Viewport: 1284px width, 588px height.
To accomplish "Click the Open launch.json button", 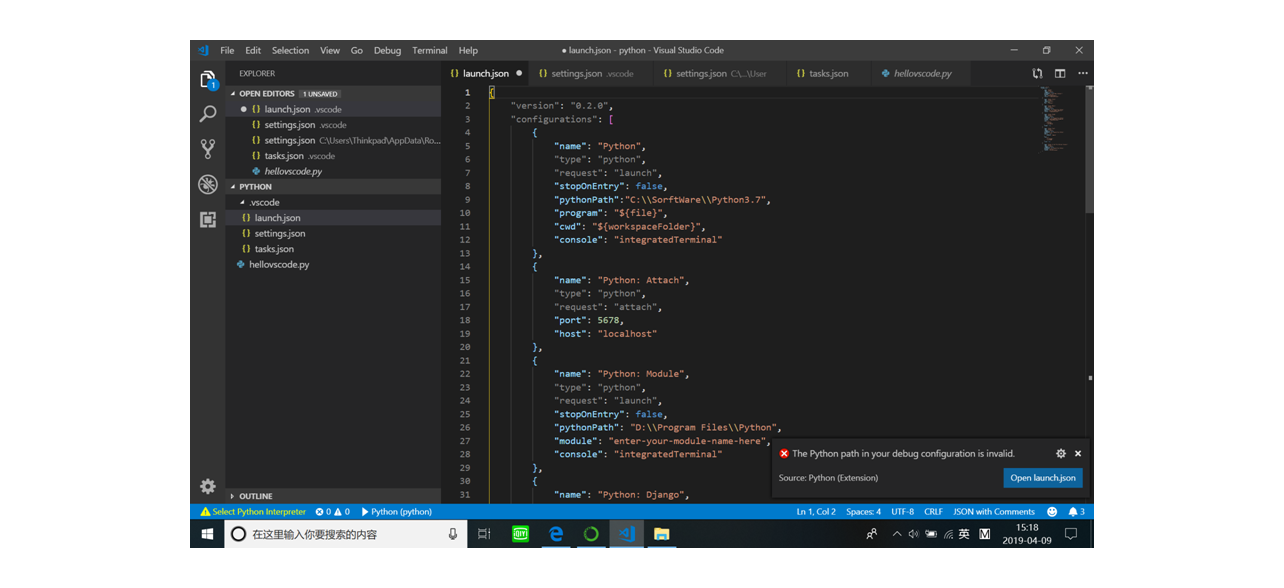I will coord(1043,478).
